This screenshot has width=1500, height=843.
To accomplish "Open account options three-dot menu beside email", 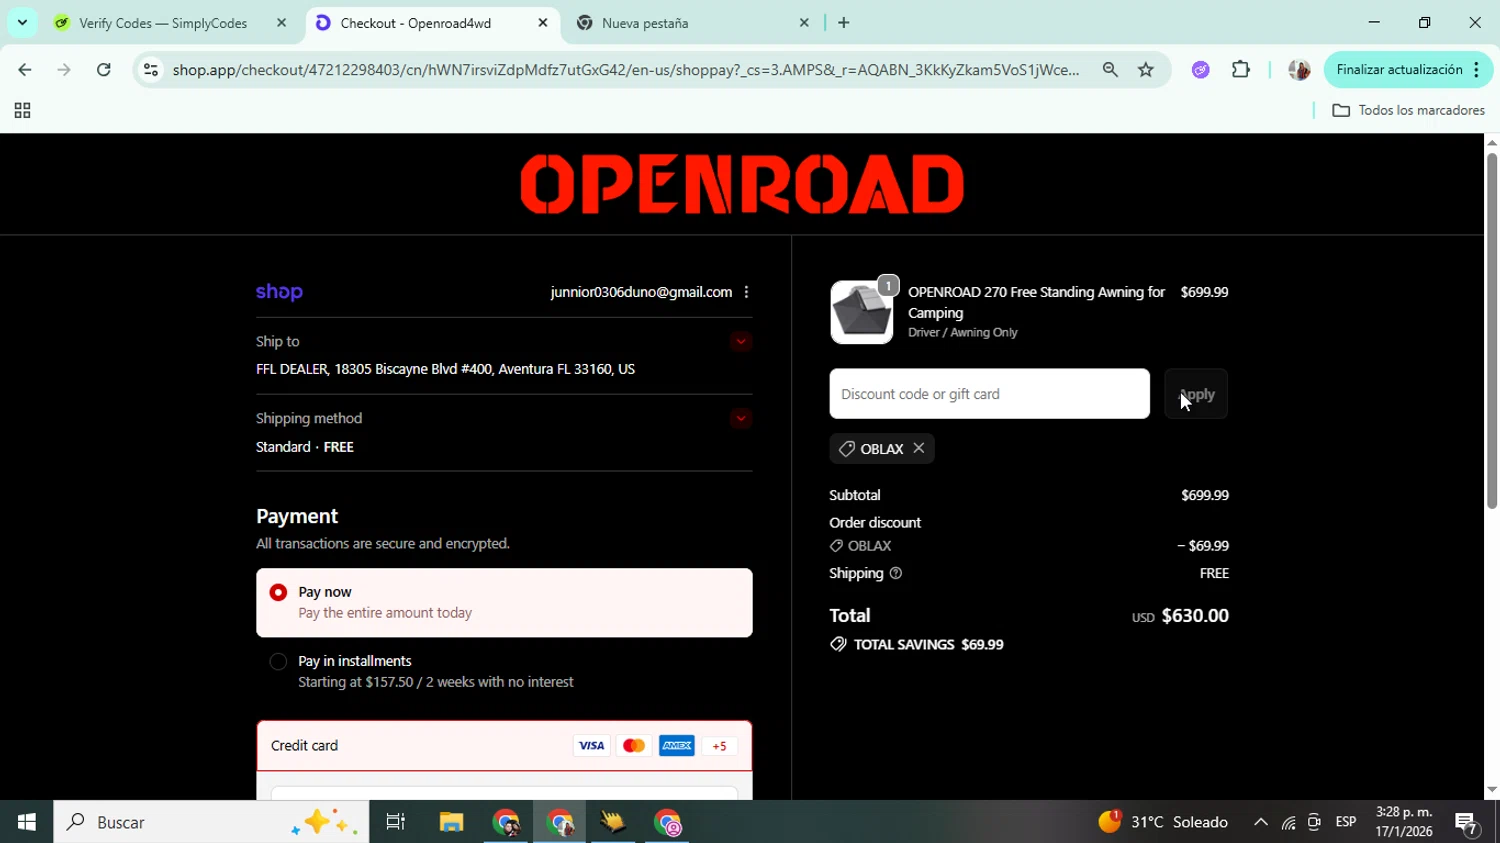I will pos(746,292).
